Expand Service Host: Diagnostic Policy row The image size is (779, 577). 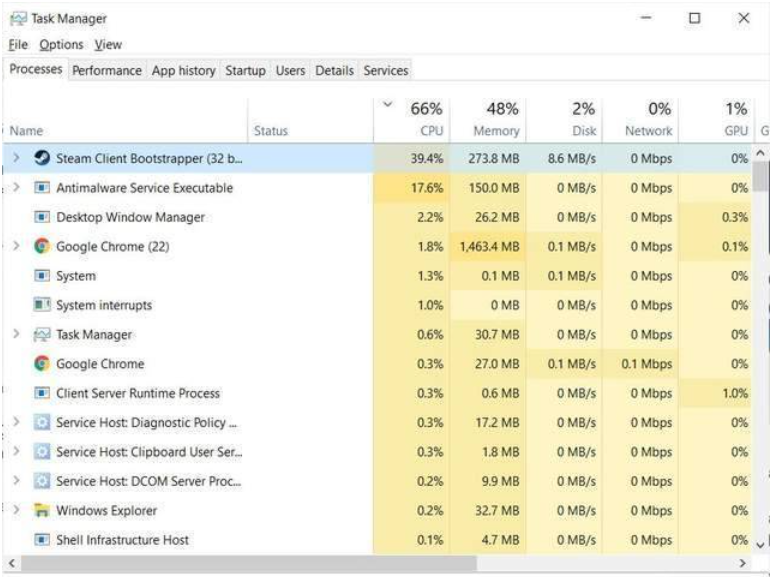[16, 421]
